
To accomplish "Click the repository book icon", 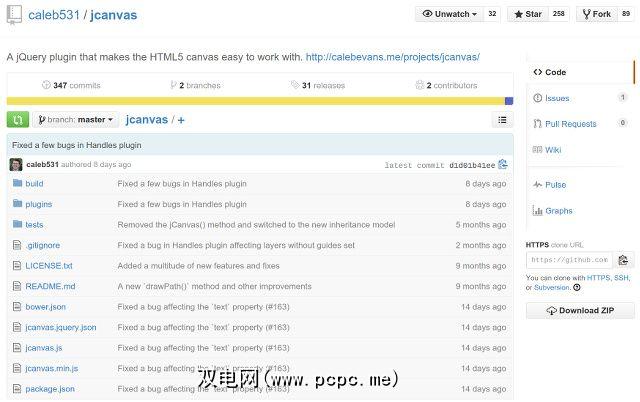I will (x=14, y=15).
